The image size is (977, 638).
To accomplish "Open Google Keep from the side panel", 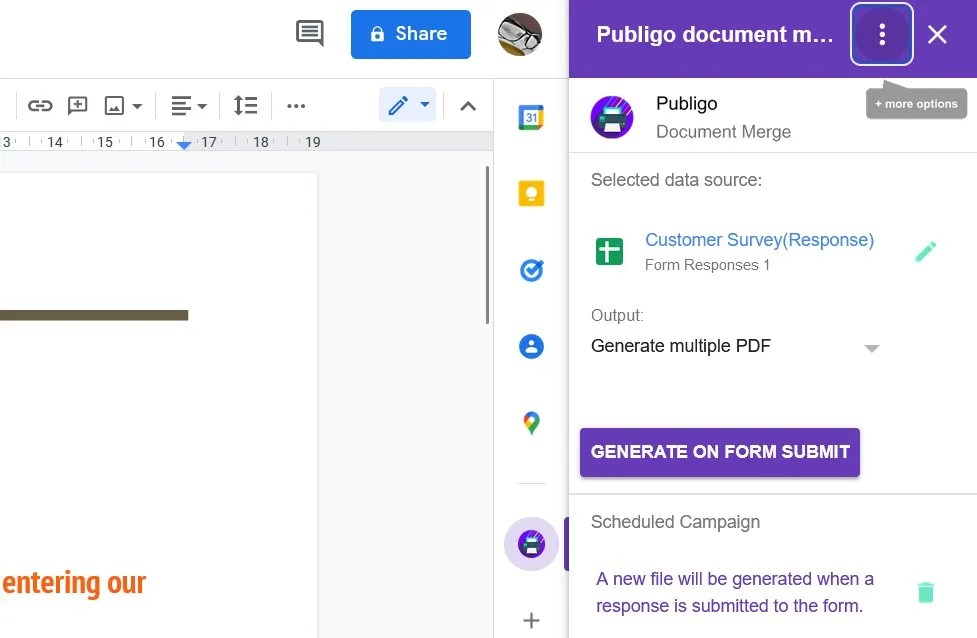I will click(531, 193).
